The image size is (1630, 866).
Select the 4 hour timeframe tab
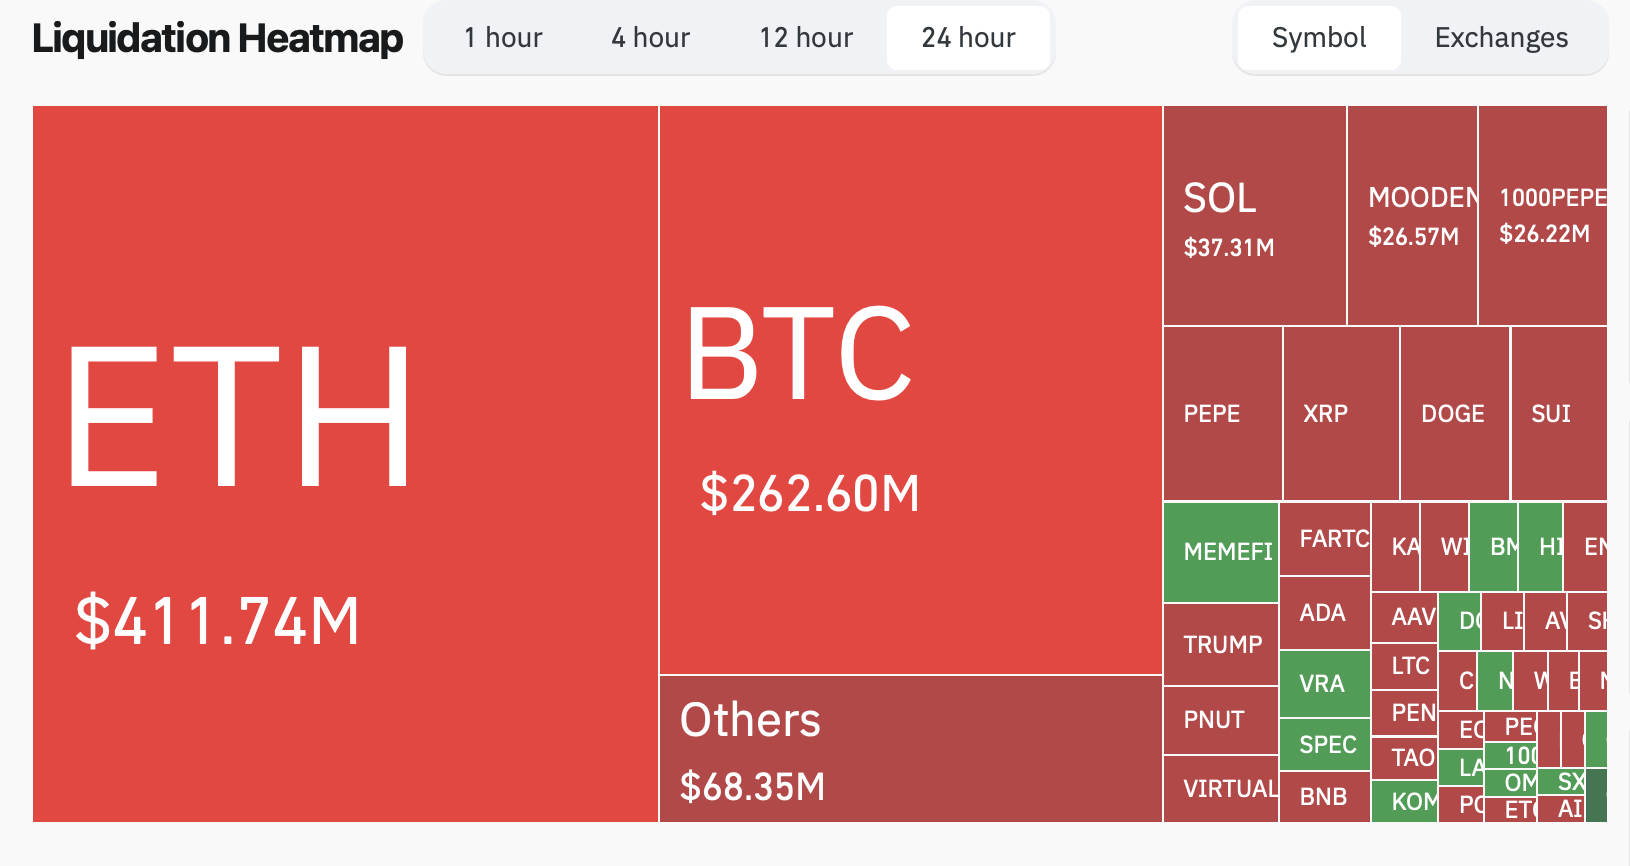(x=651, y=38)
